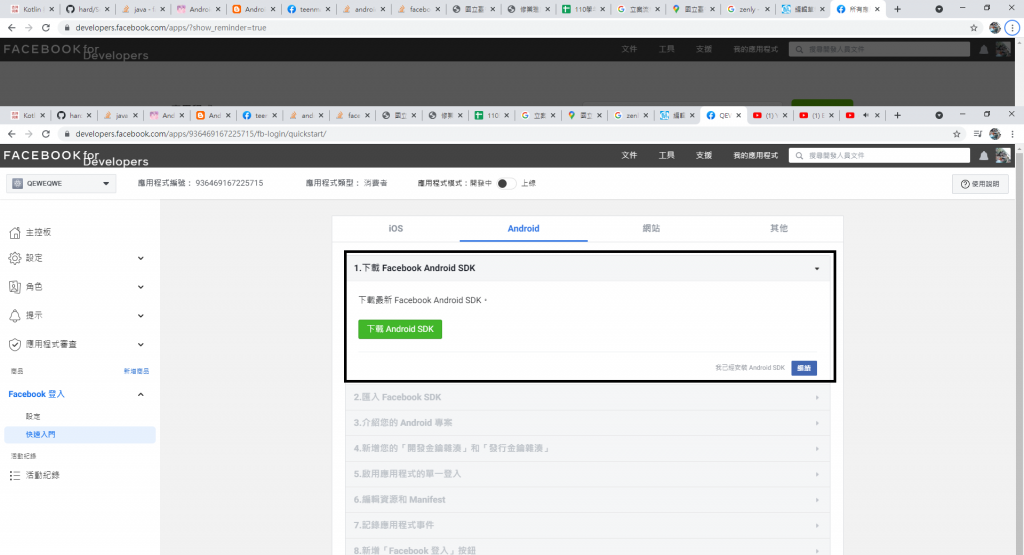
Task: Select the iOS platform tab
Action: [x=396, y=229]
